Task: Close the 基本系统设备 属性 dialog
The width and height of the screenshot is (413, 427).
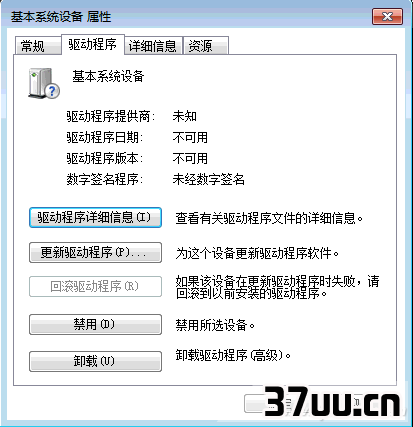Action: 387,17
